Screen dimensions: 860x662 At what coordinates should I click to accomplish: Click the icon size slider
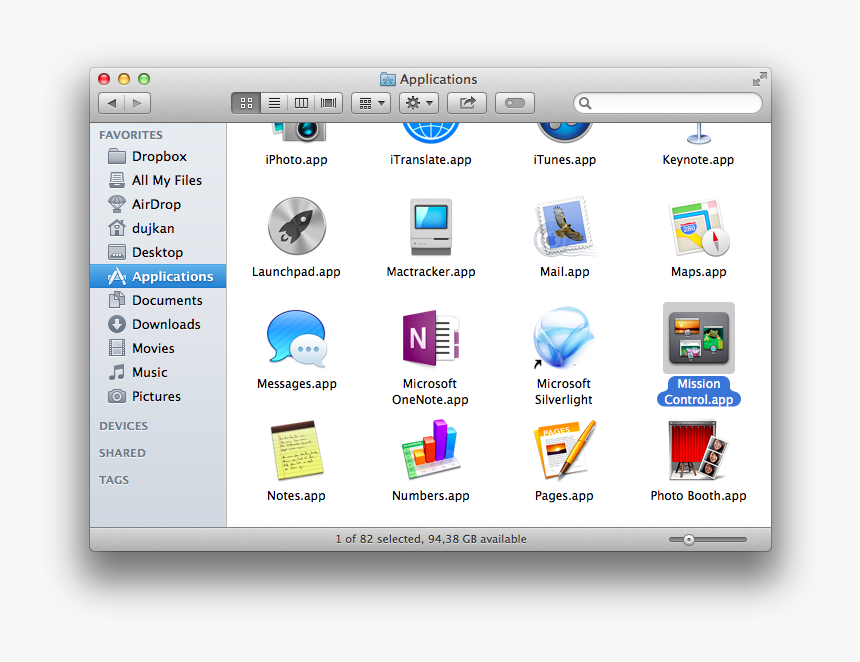[708, 540]
